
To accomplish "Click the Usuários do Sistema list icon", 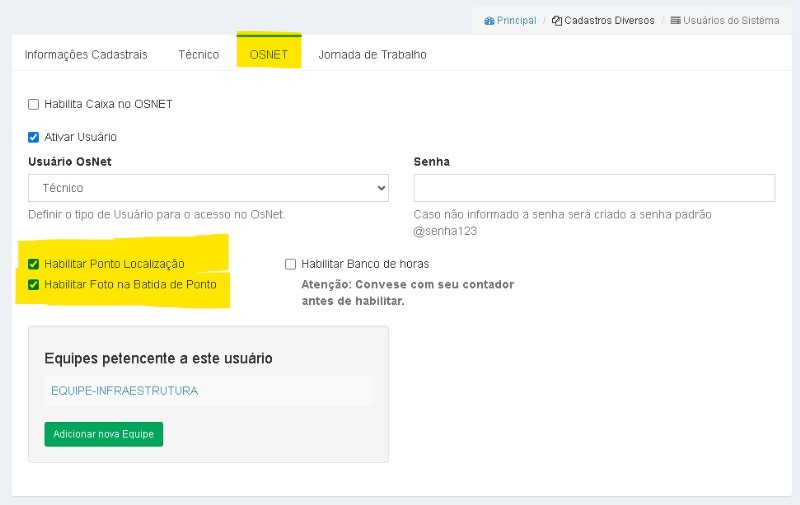I will (676, 21).
